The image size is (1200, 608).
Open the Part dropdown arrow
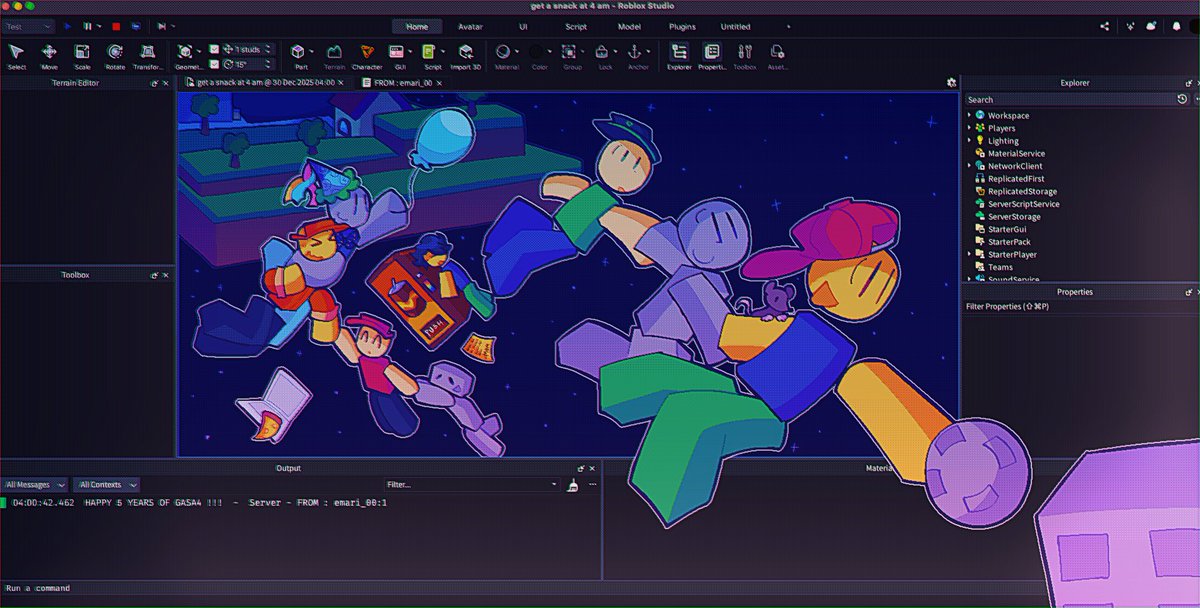click(313, 52)
